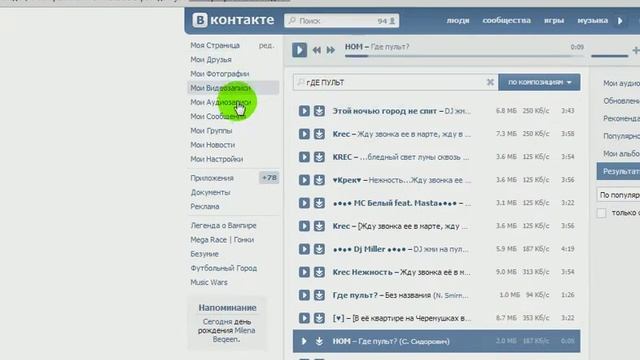The width and height of the screenshot is (640, 360).
Task: Play the 'Dj Miller' track
Action: (304, 249)
